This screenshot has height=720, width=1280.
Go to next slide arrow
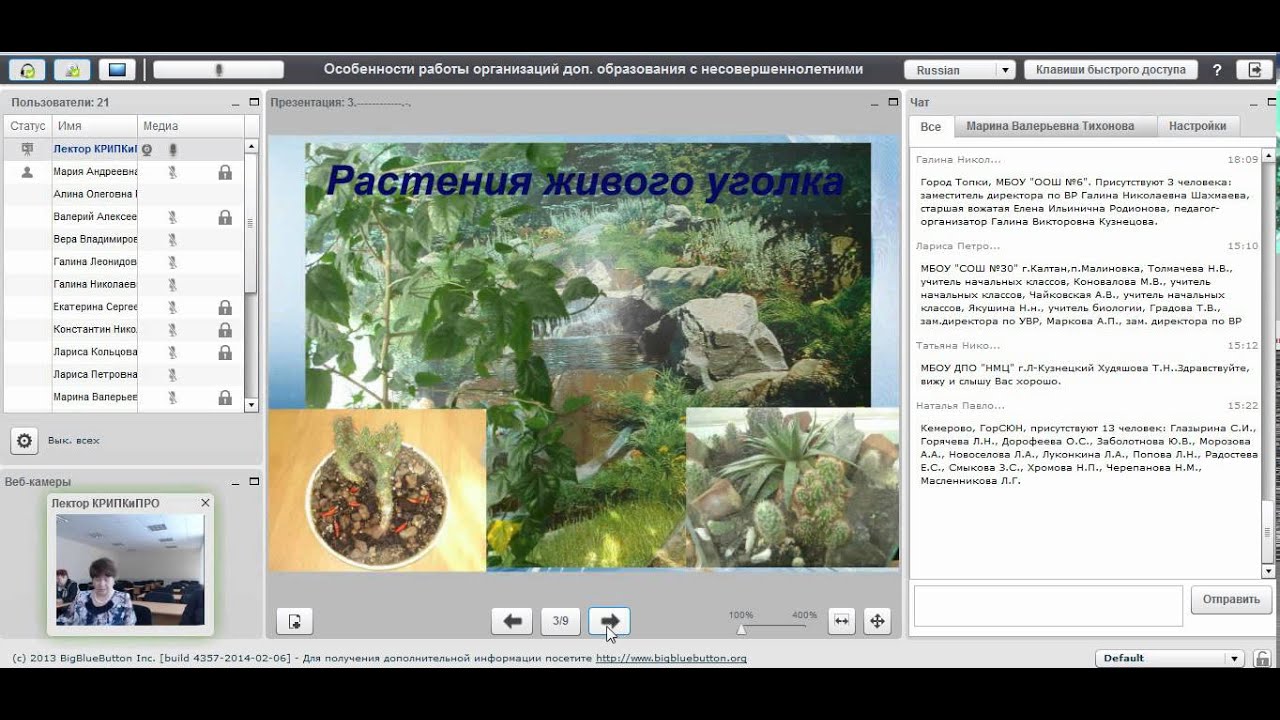[x=609, y=621]
